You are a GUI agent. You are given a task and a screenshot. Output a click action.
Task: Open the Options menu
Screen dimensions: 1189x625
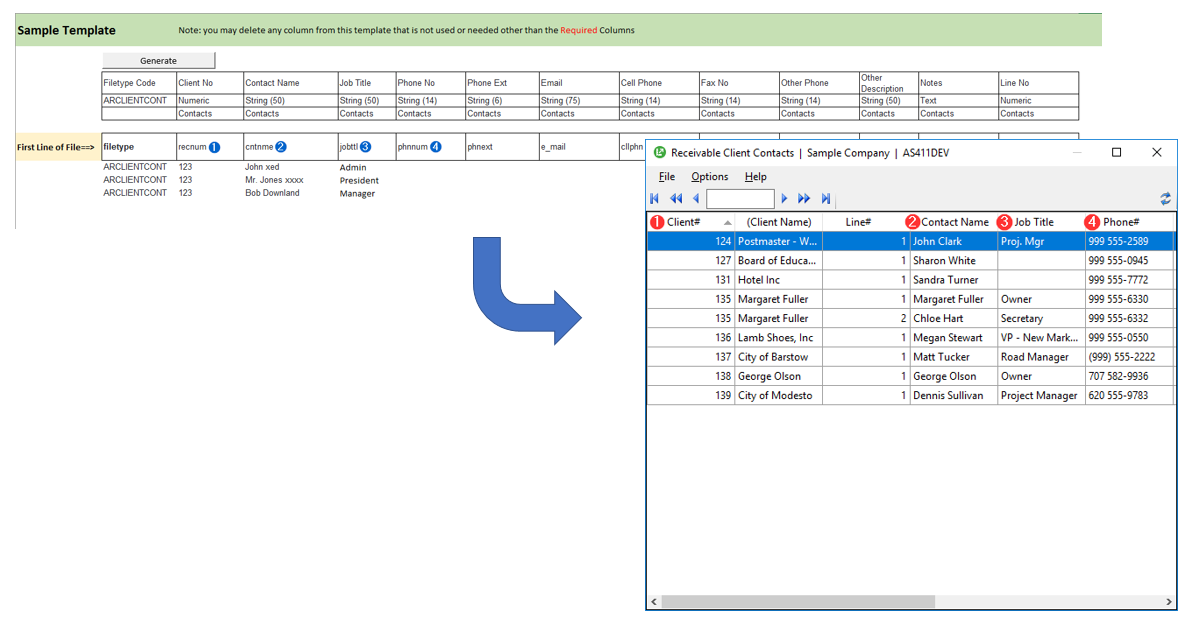(x=710, y=177)
